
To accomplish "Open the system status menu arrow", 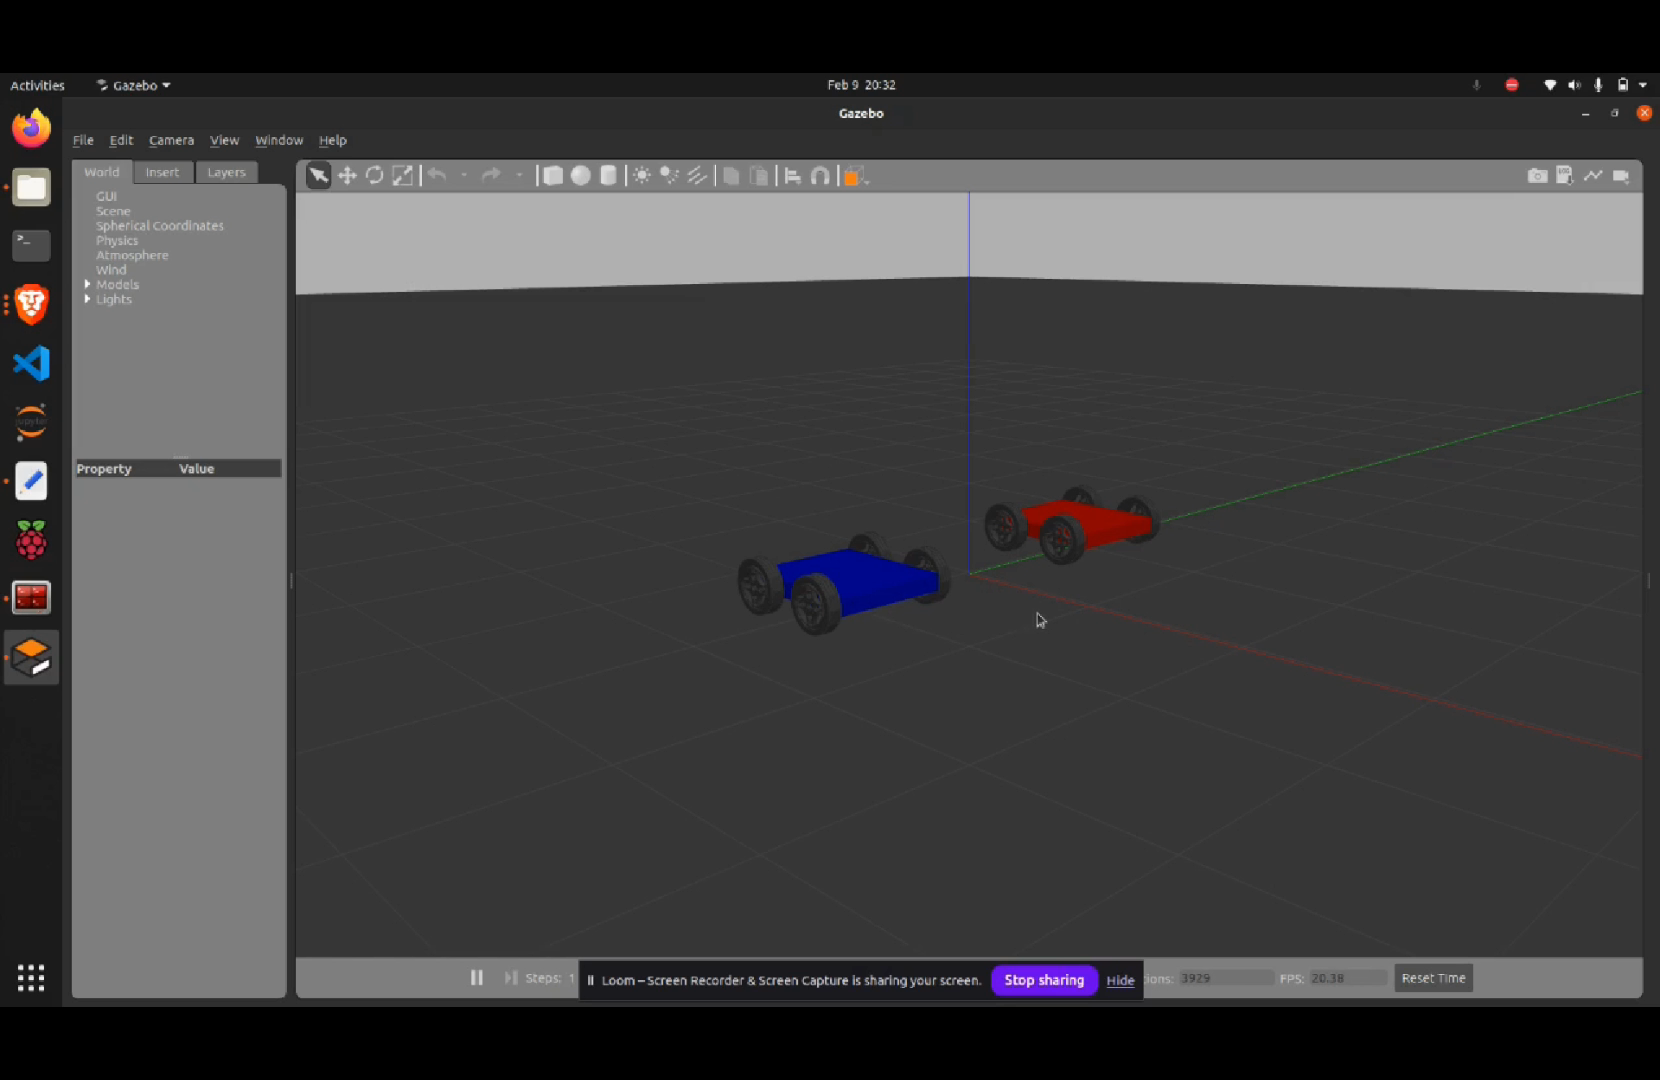I will 1643,85.
